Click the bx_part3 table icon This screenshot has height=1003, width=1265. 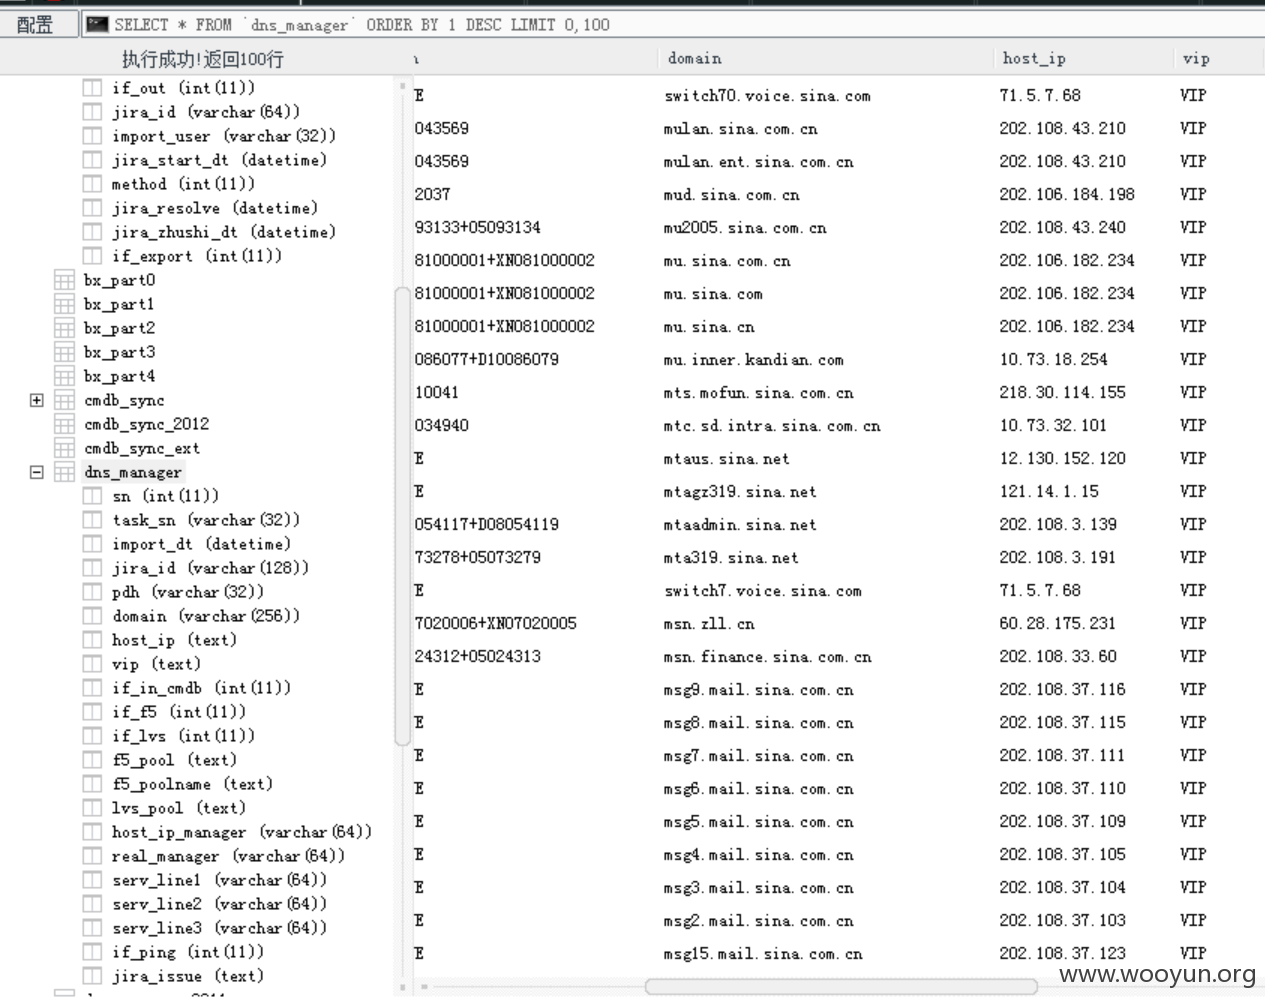[x=64, y=352]
